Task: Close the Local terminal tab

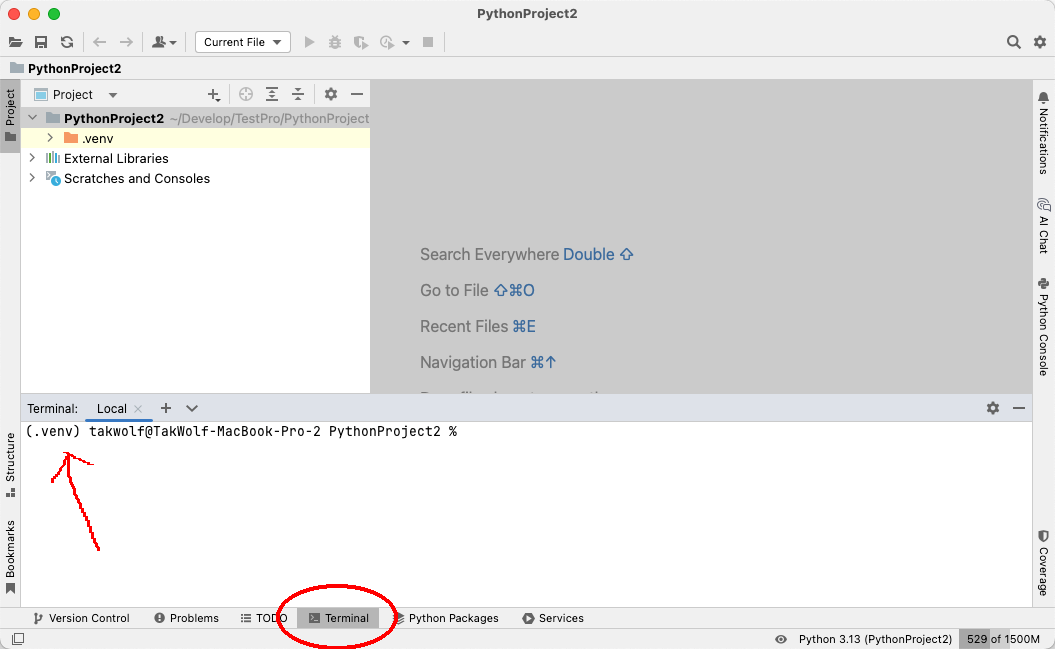Action: click(x=138, y=409)
